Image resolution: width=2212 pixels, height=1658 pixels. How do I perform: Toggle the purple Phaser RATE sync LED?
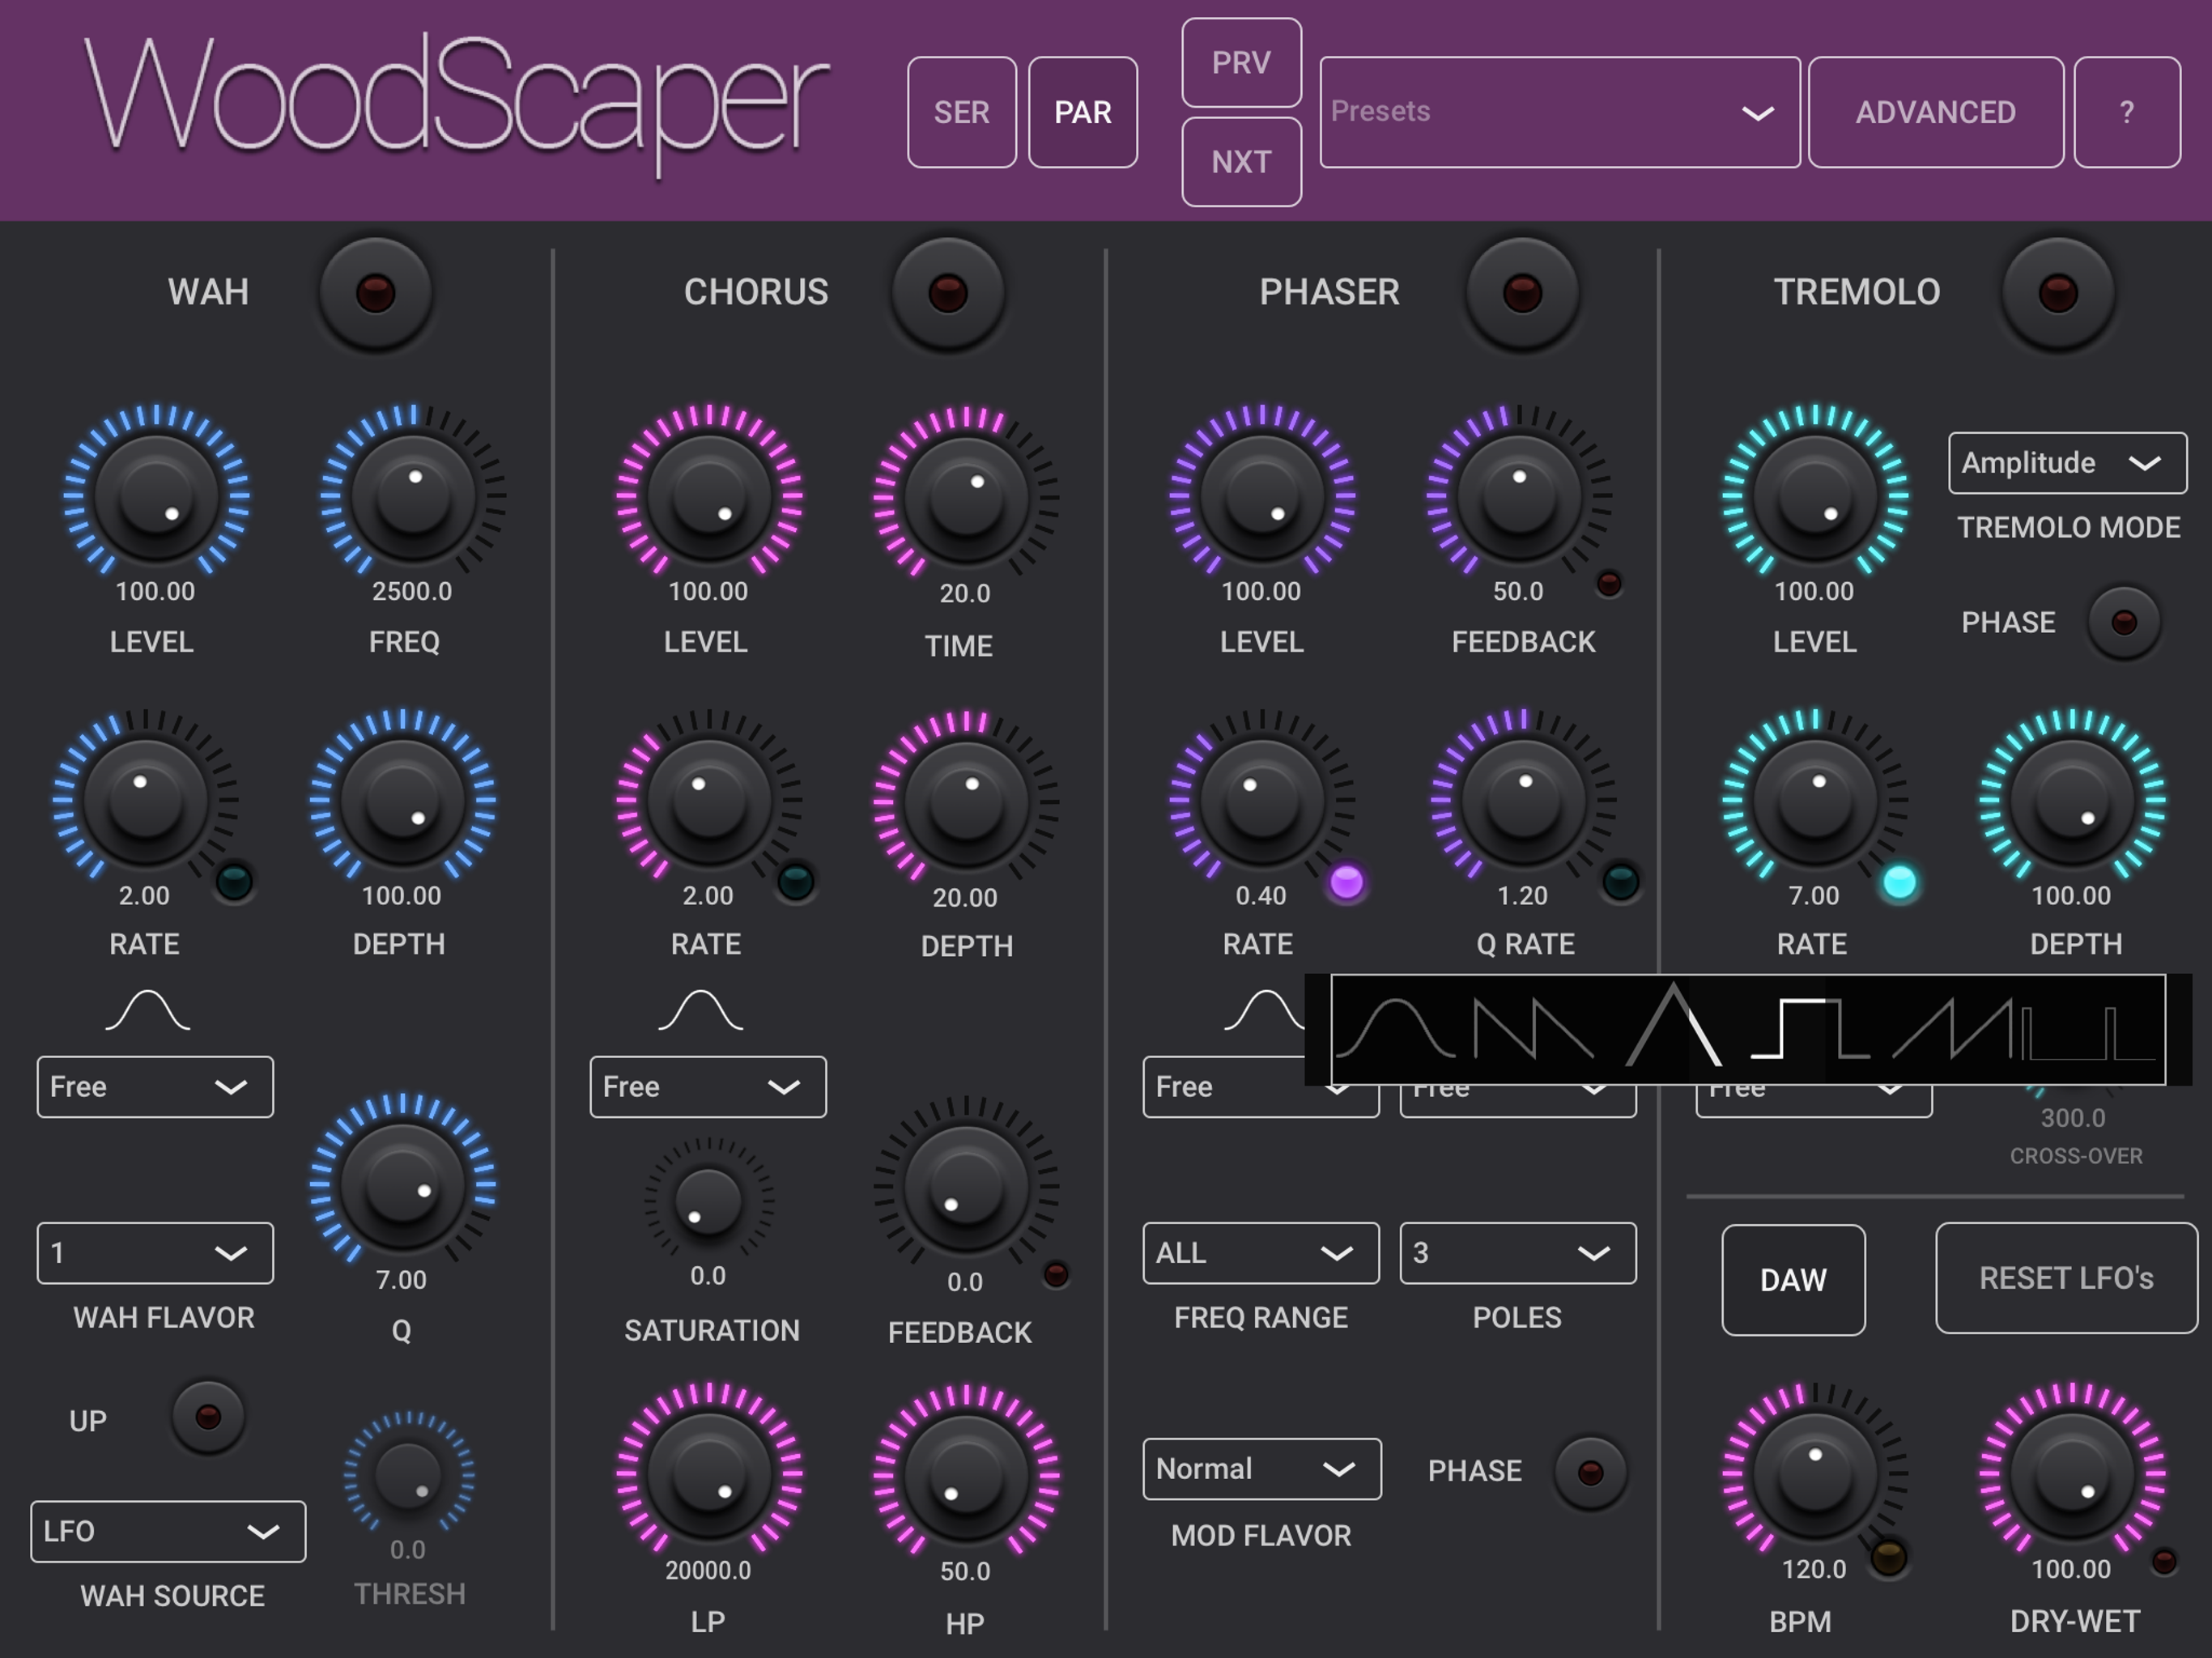pyautogui.click(x=1346, y=882)
